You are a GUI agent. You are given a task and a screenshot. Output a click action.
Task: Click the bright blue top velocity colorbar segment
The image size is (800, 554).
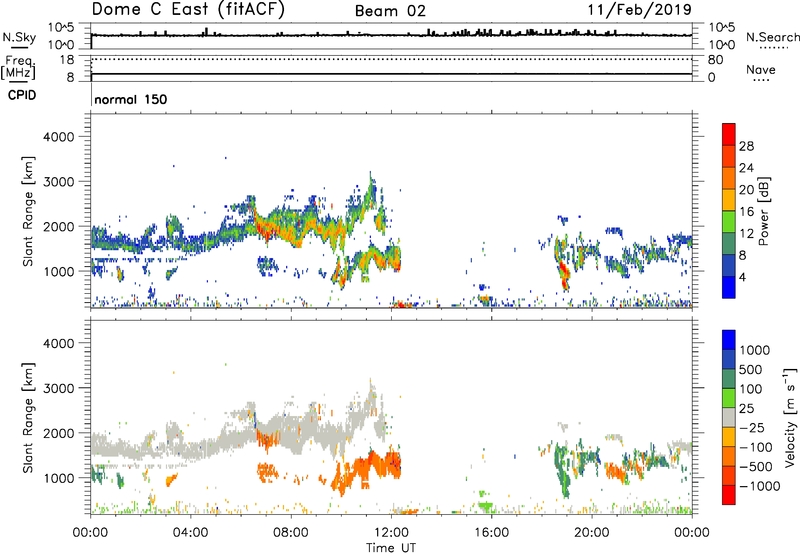coord(729,340)
